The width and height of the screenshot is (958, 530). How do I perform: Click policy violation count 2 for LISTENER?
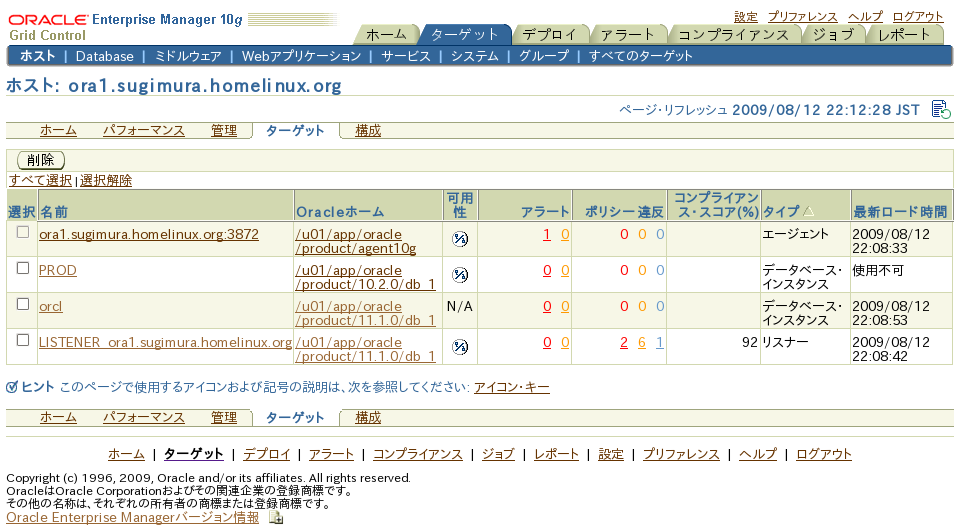624,342
